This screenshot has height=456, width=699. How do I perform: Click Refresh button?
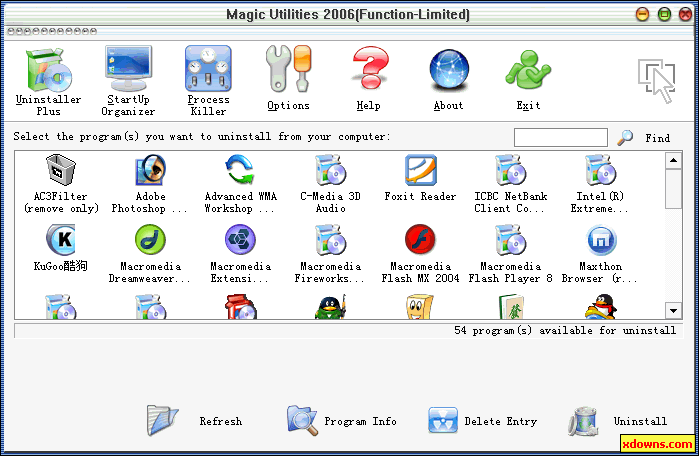pyautogui.click(x=195, y=421)
